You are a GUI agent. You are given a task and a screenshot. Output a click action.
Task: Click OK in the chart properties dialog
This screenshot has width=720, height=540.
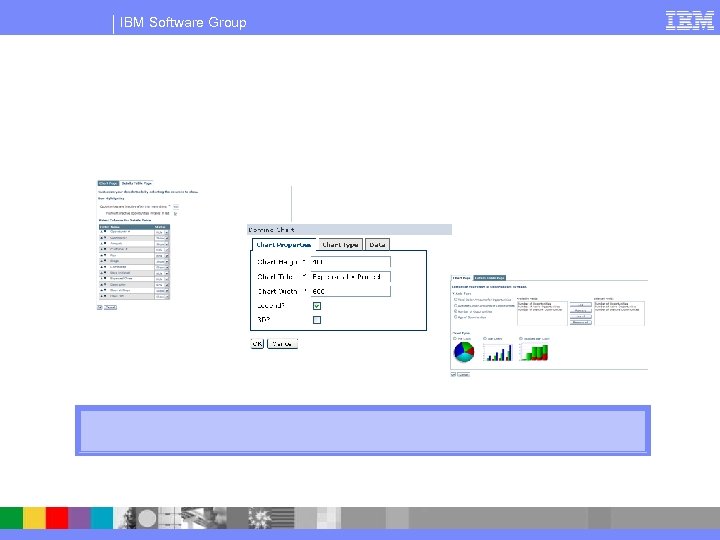click(257, 344)
